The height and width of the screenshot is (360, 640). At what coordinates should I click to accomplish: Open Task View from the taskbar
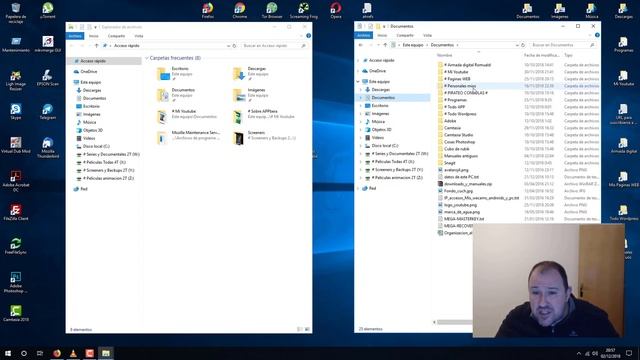tap(40, 353)
